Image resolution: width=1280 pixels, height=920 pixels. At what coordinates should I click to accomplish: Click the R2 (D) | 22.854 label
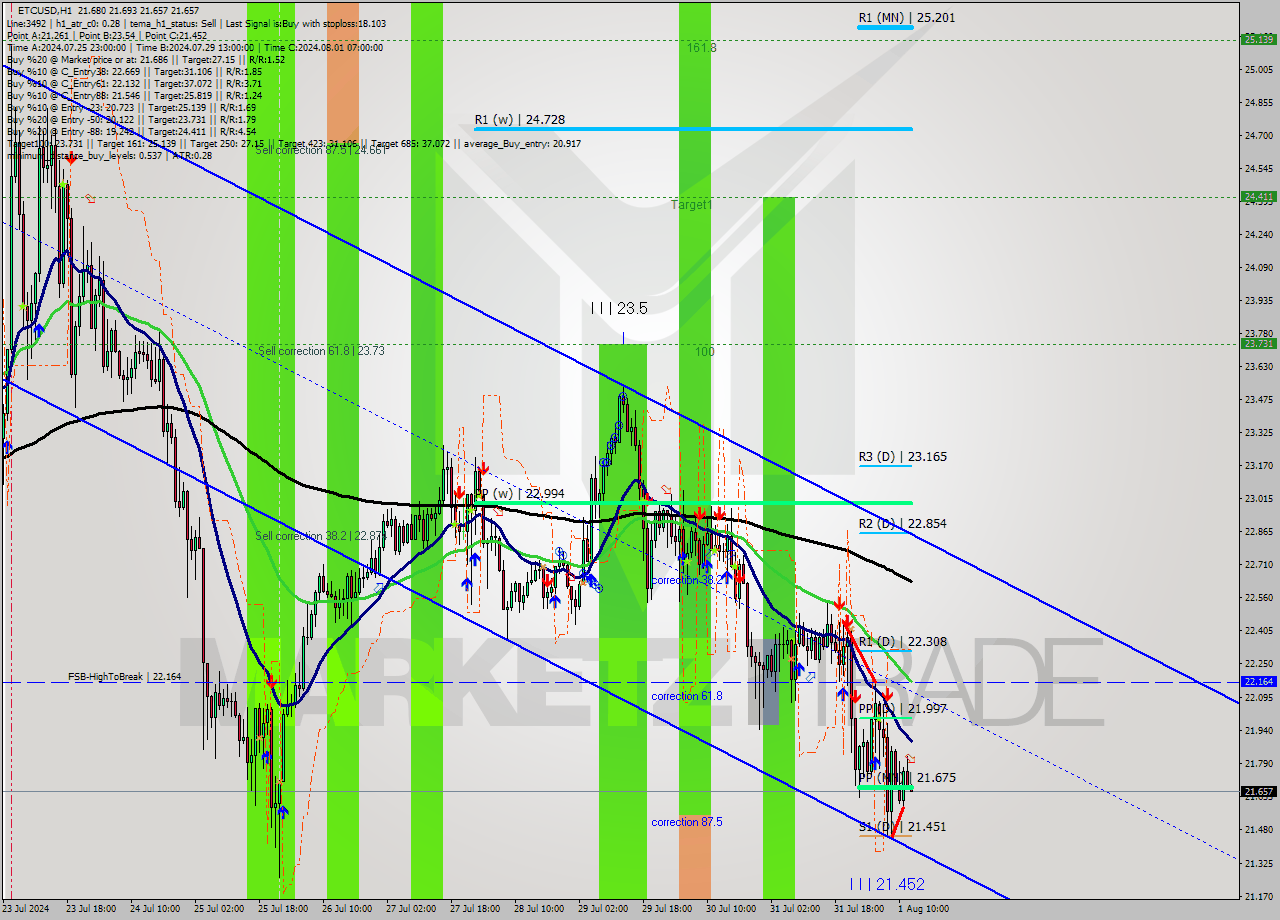click(902, 523)
